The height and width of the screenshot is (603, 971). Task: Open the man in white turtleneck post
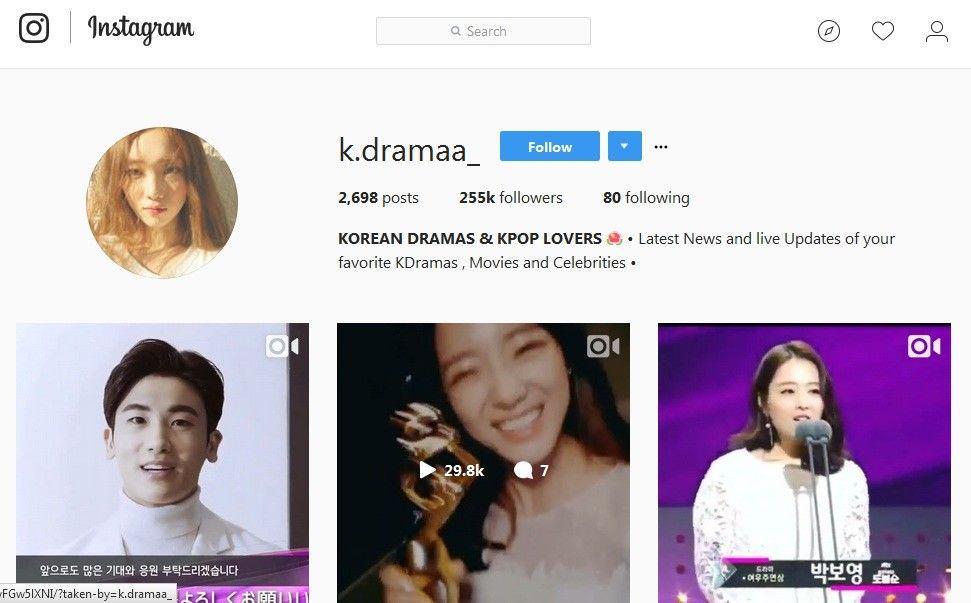(162, 463)
